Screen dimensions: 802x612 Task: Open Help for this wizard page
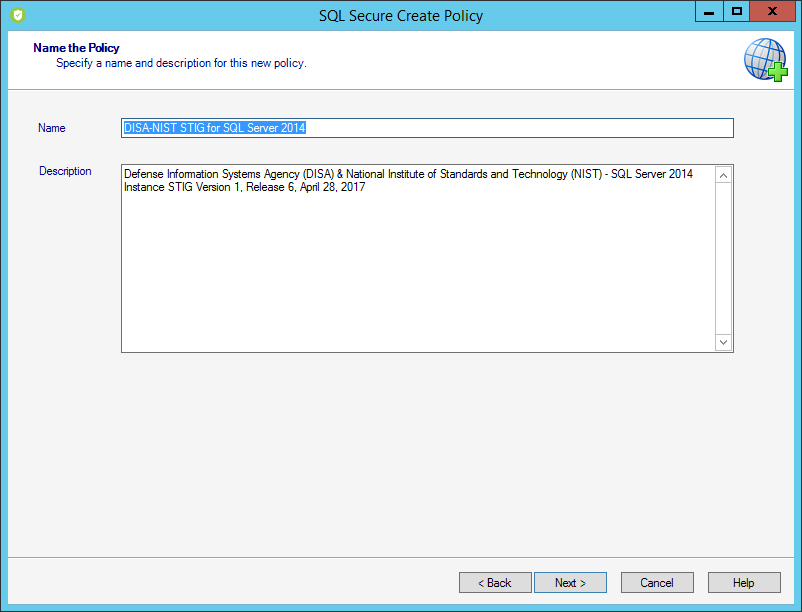click(x=744, y=582)
